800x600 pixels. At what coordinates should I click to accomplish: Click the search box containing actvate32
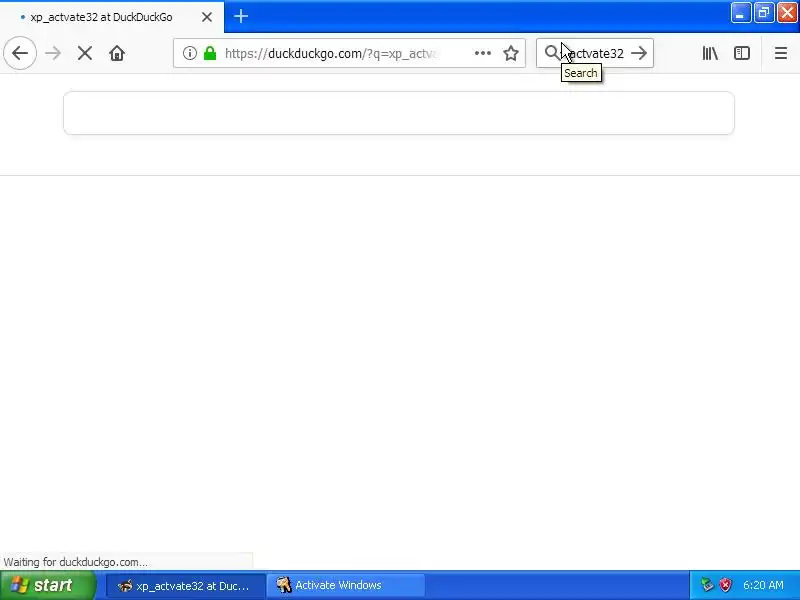595,53
